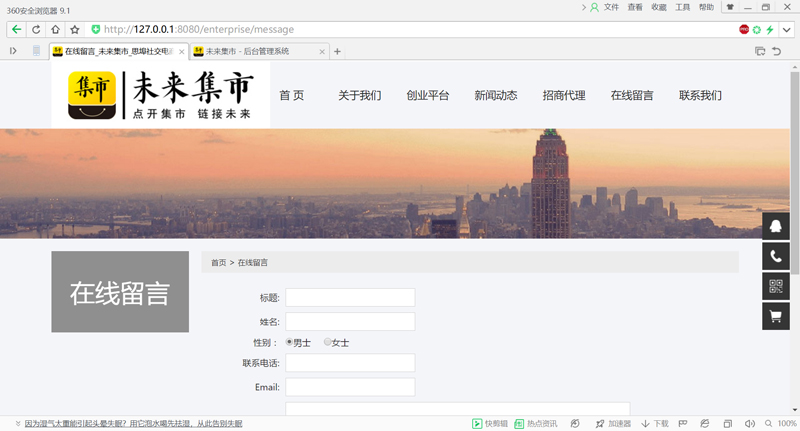Open the 关于我们 navigation link
The image size is (800, 431).
coord(359,96)
